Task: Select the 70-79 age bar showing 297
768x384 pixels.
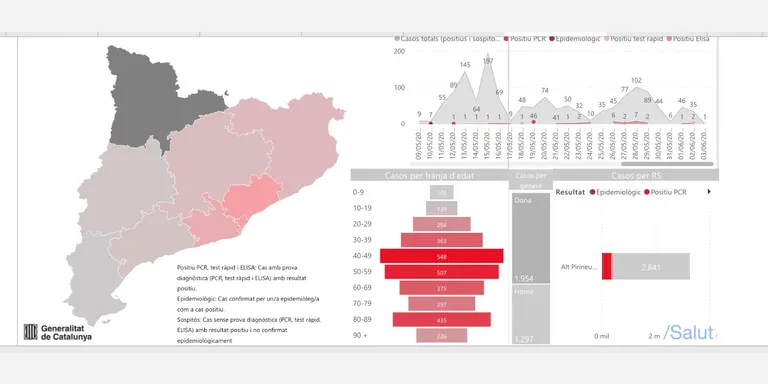Action: pos(442,304)
